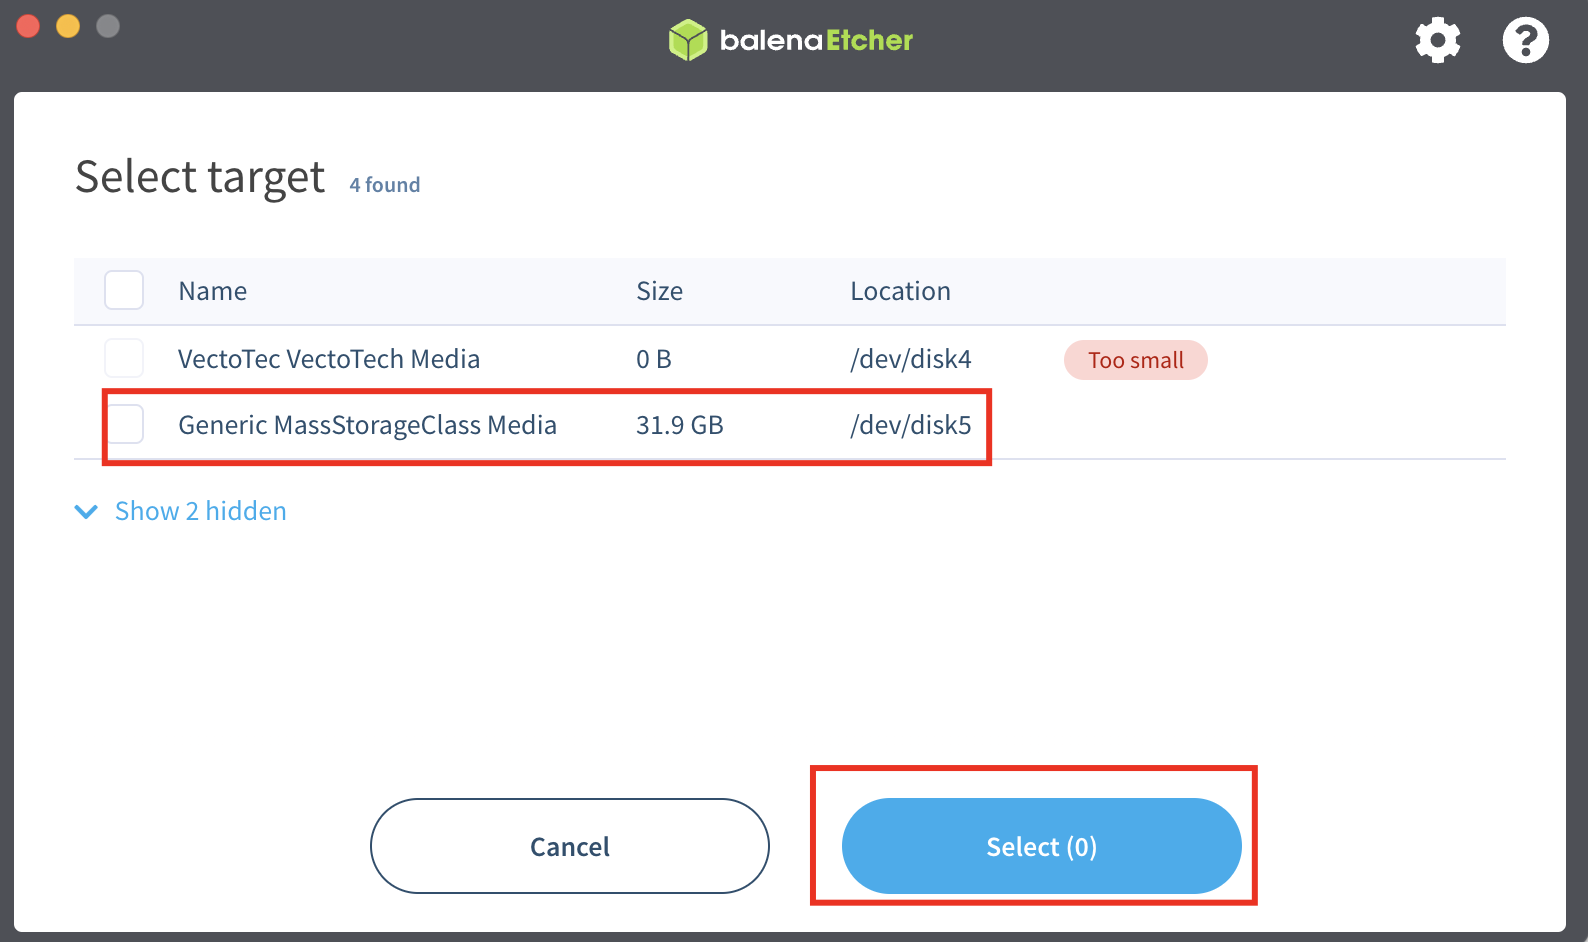The height and width of the screenshot is (942, 1588).
Task: Close the window with the red button
Action: click(x=28, y=26)
